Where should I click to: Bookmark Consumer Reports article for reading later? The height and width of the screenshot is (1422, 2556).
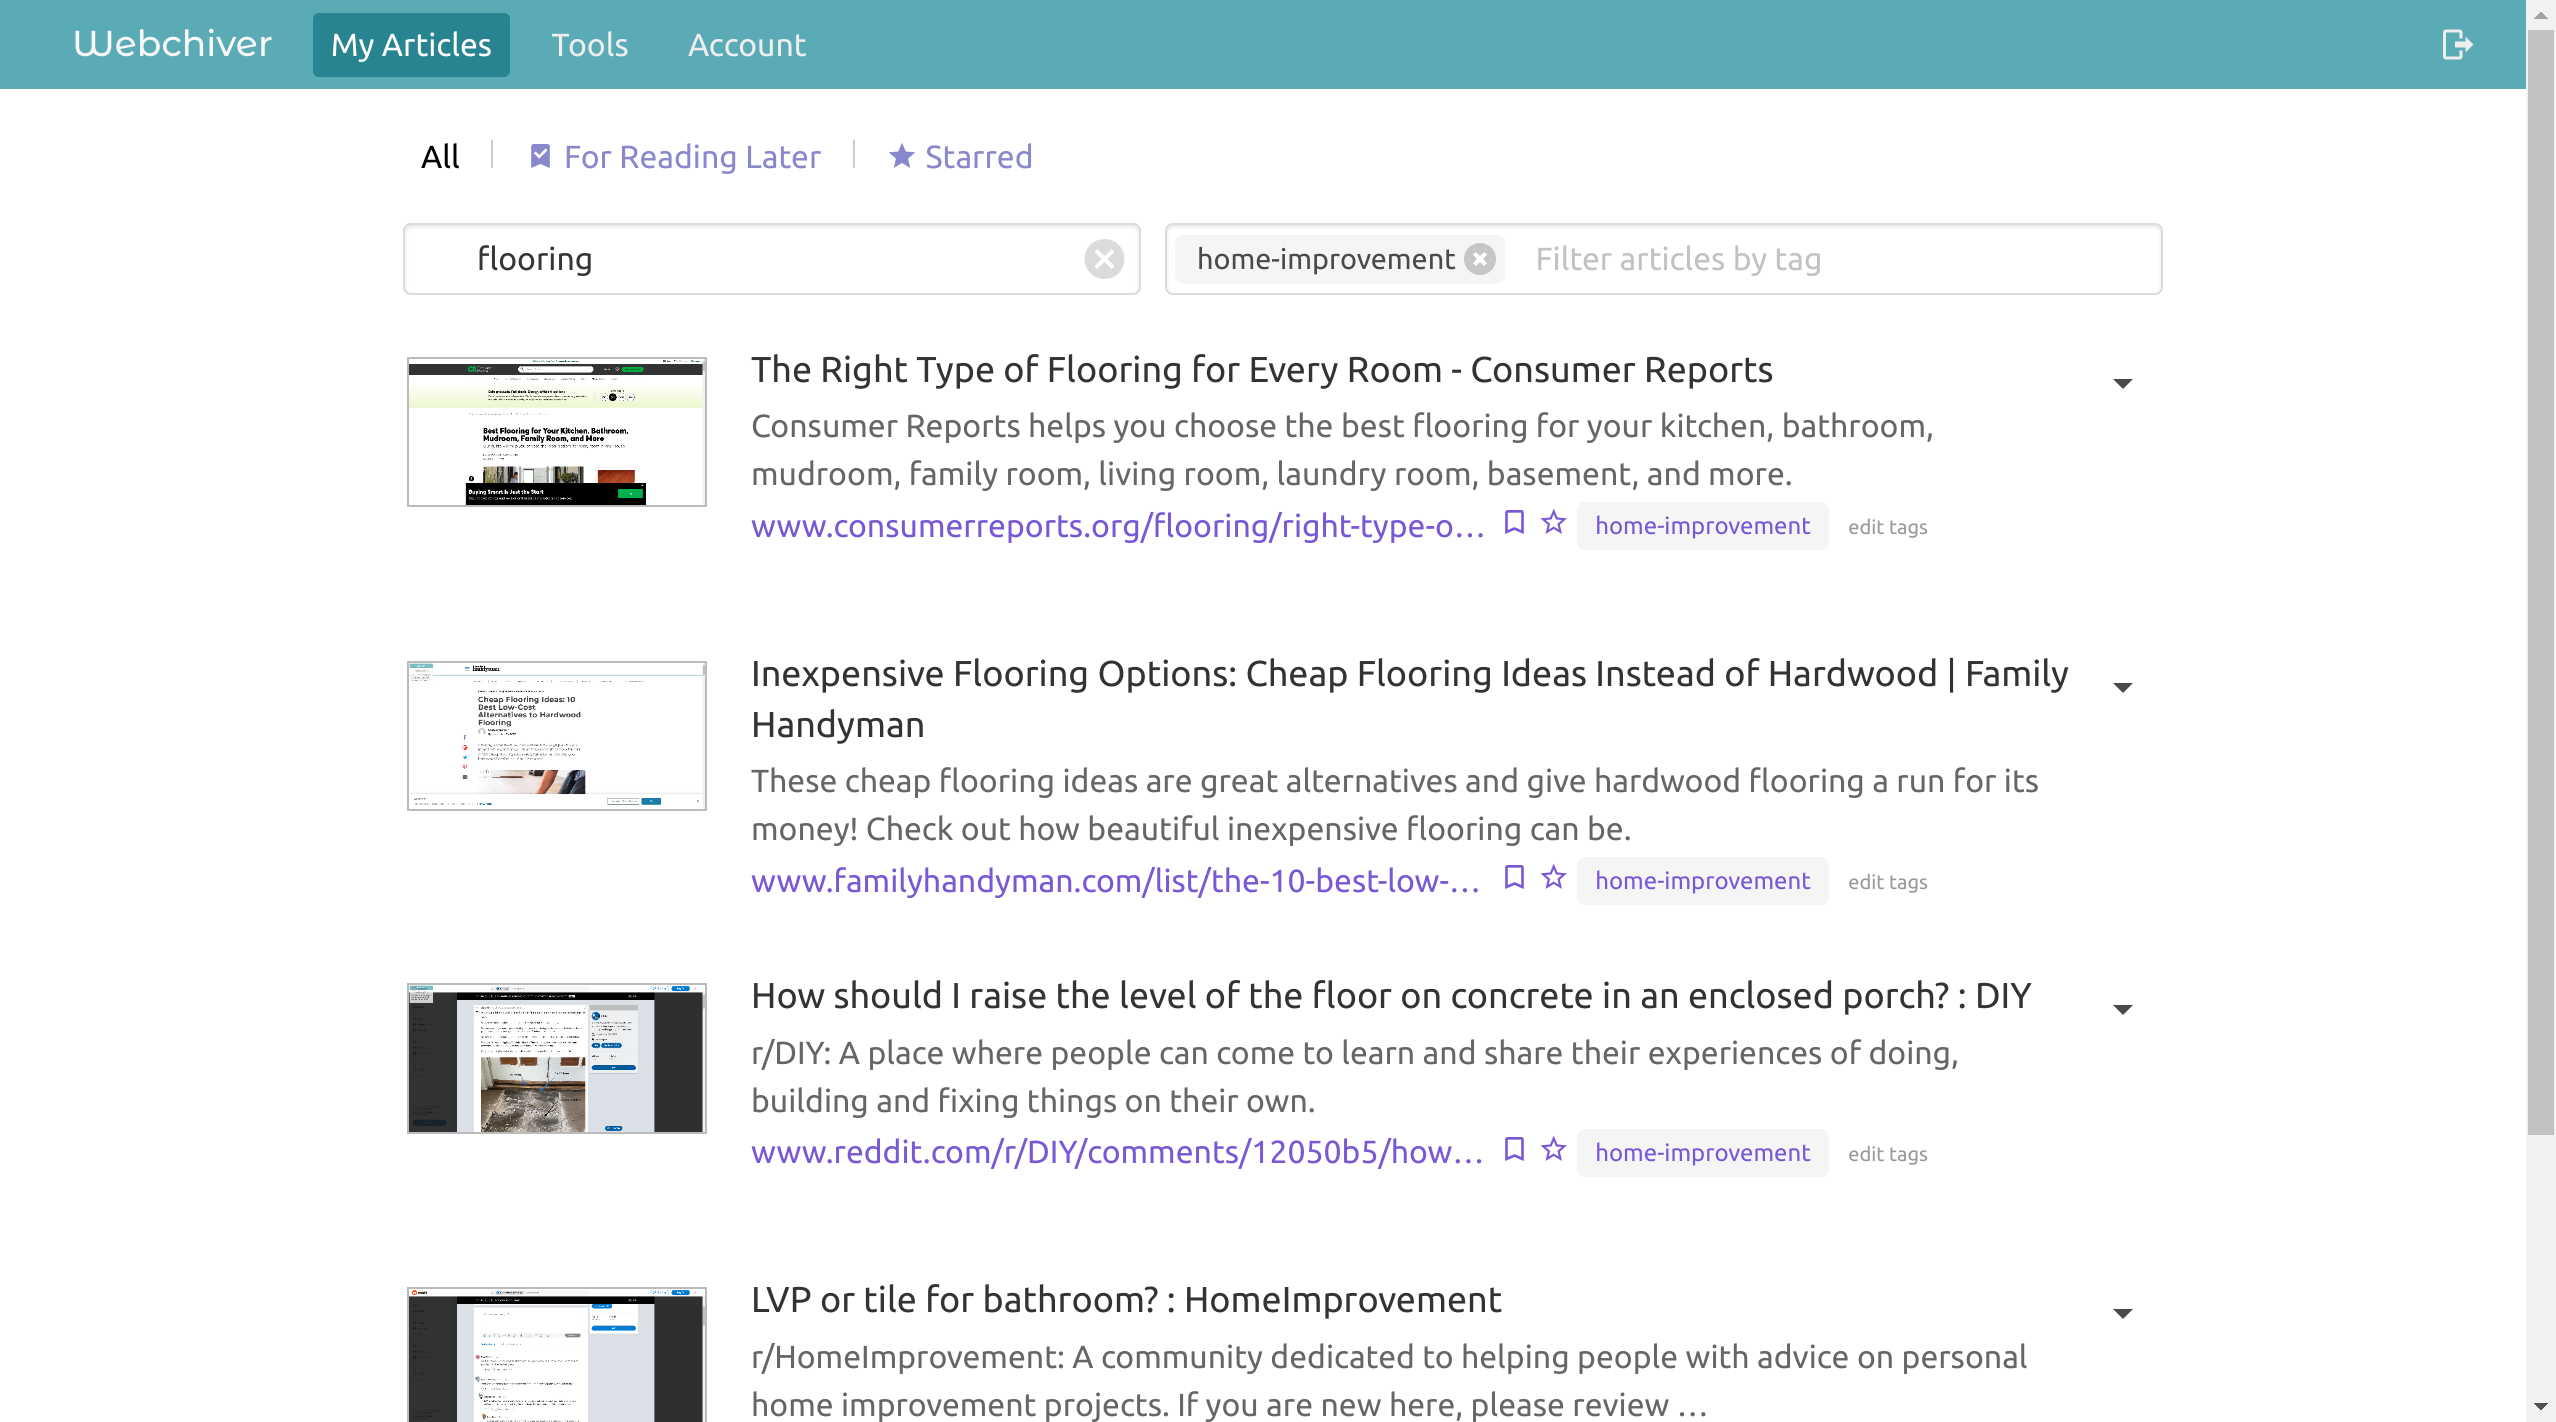pyautogui.click(x=1514, y=523)
